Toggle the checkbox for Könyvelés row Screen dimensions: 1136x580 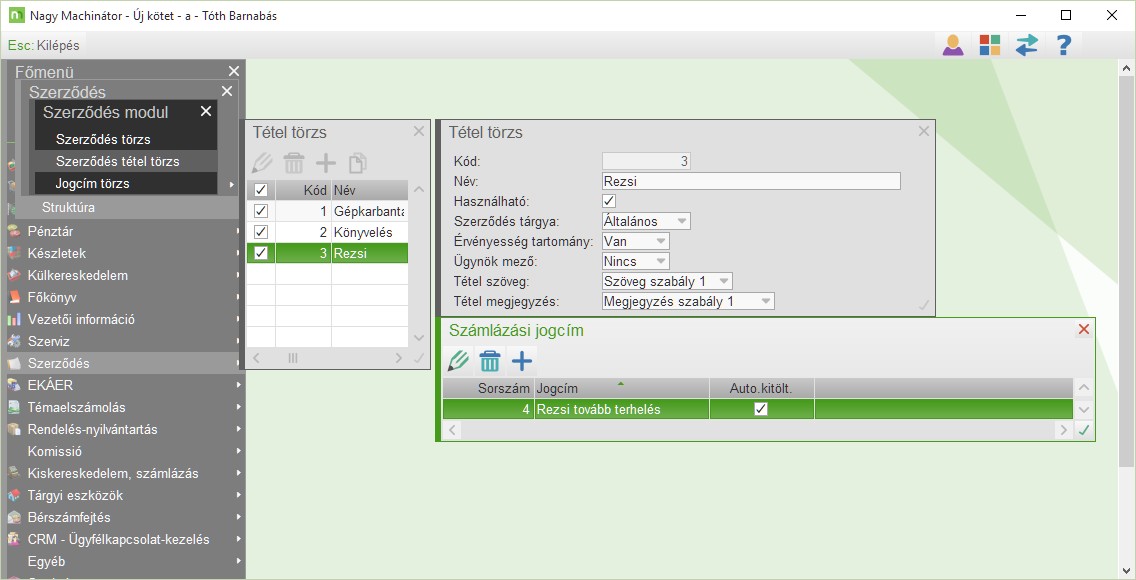pos(262,232)
